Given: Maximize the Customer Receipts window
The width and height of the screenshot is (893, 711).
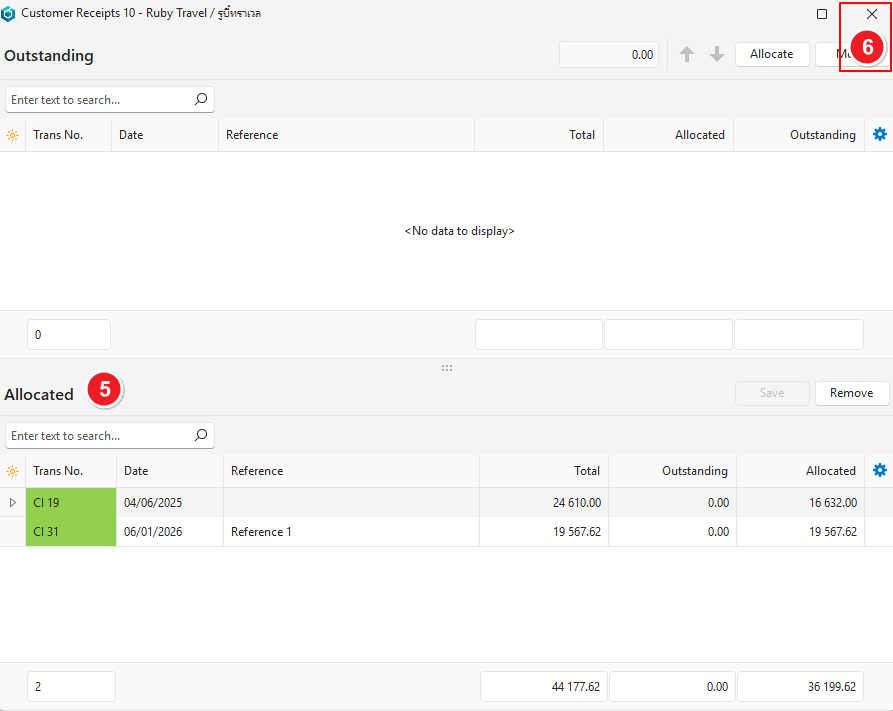Looking at the screenshot, I should (x=822, y=14).
